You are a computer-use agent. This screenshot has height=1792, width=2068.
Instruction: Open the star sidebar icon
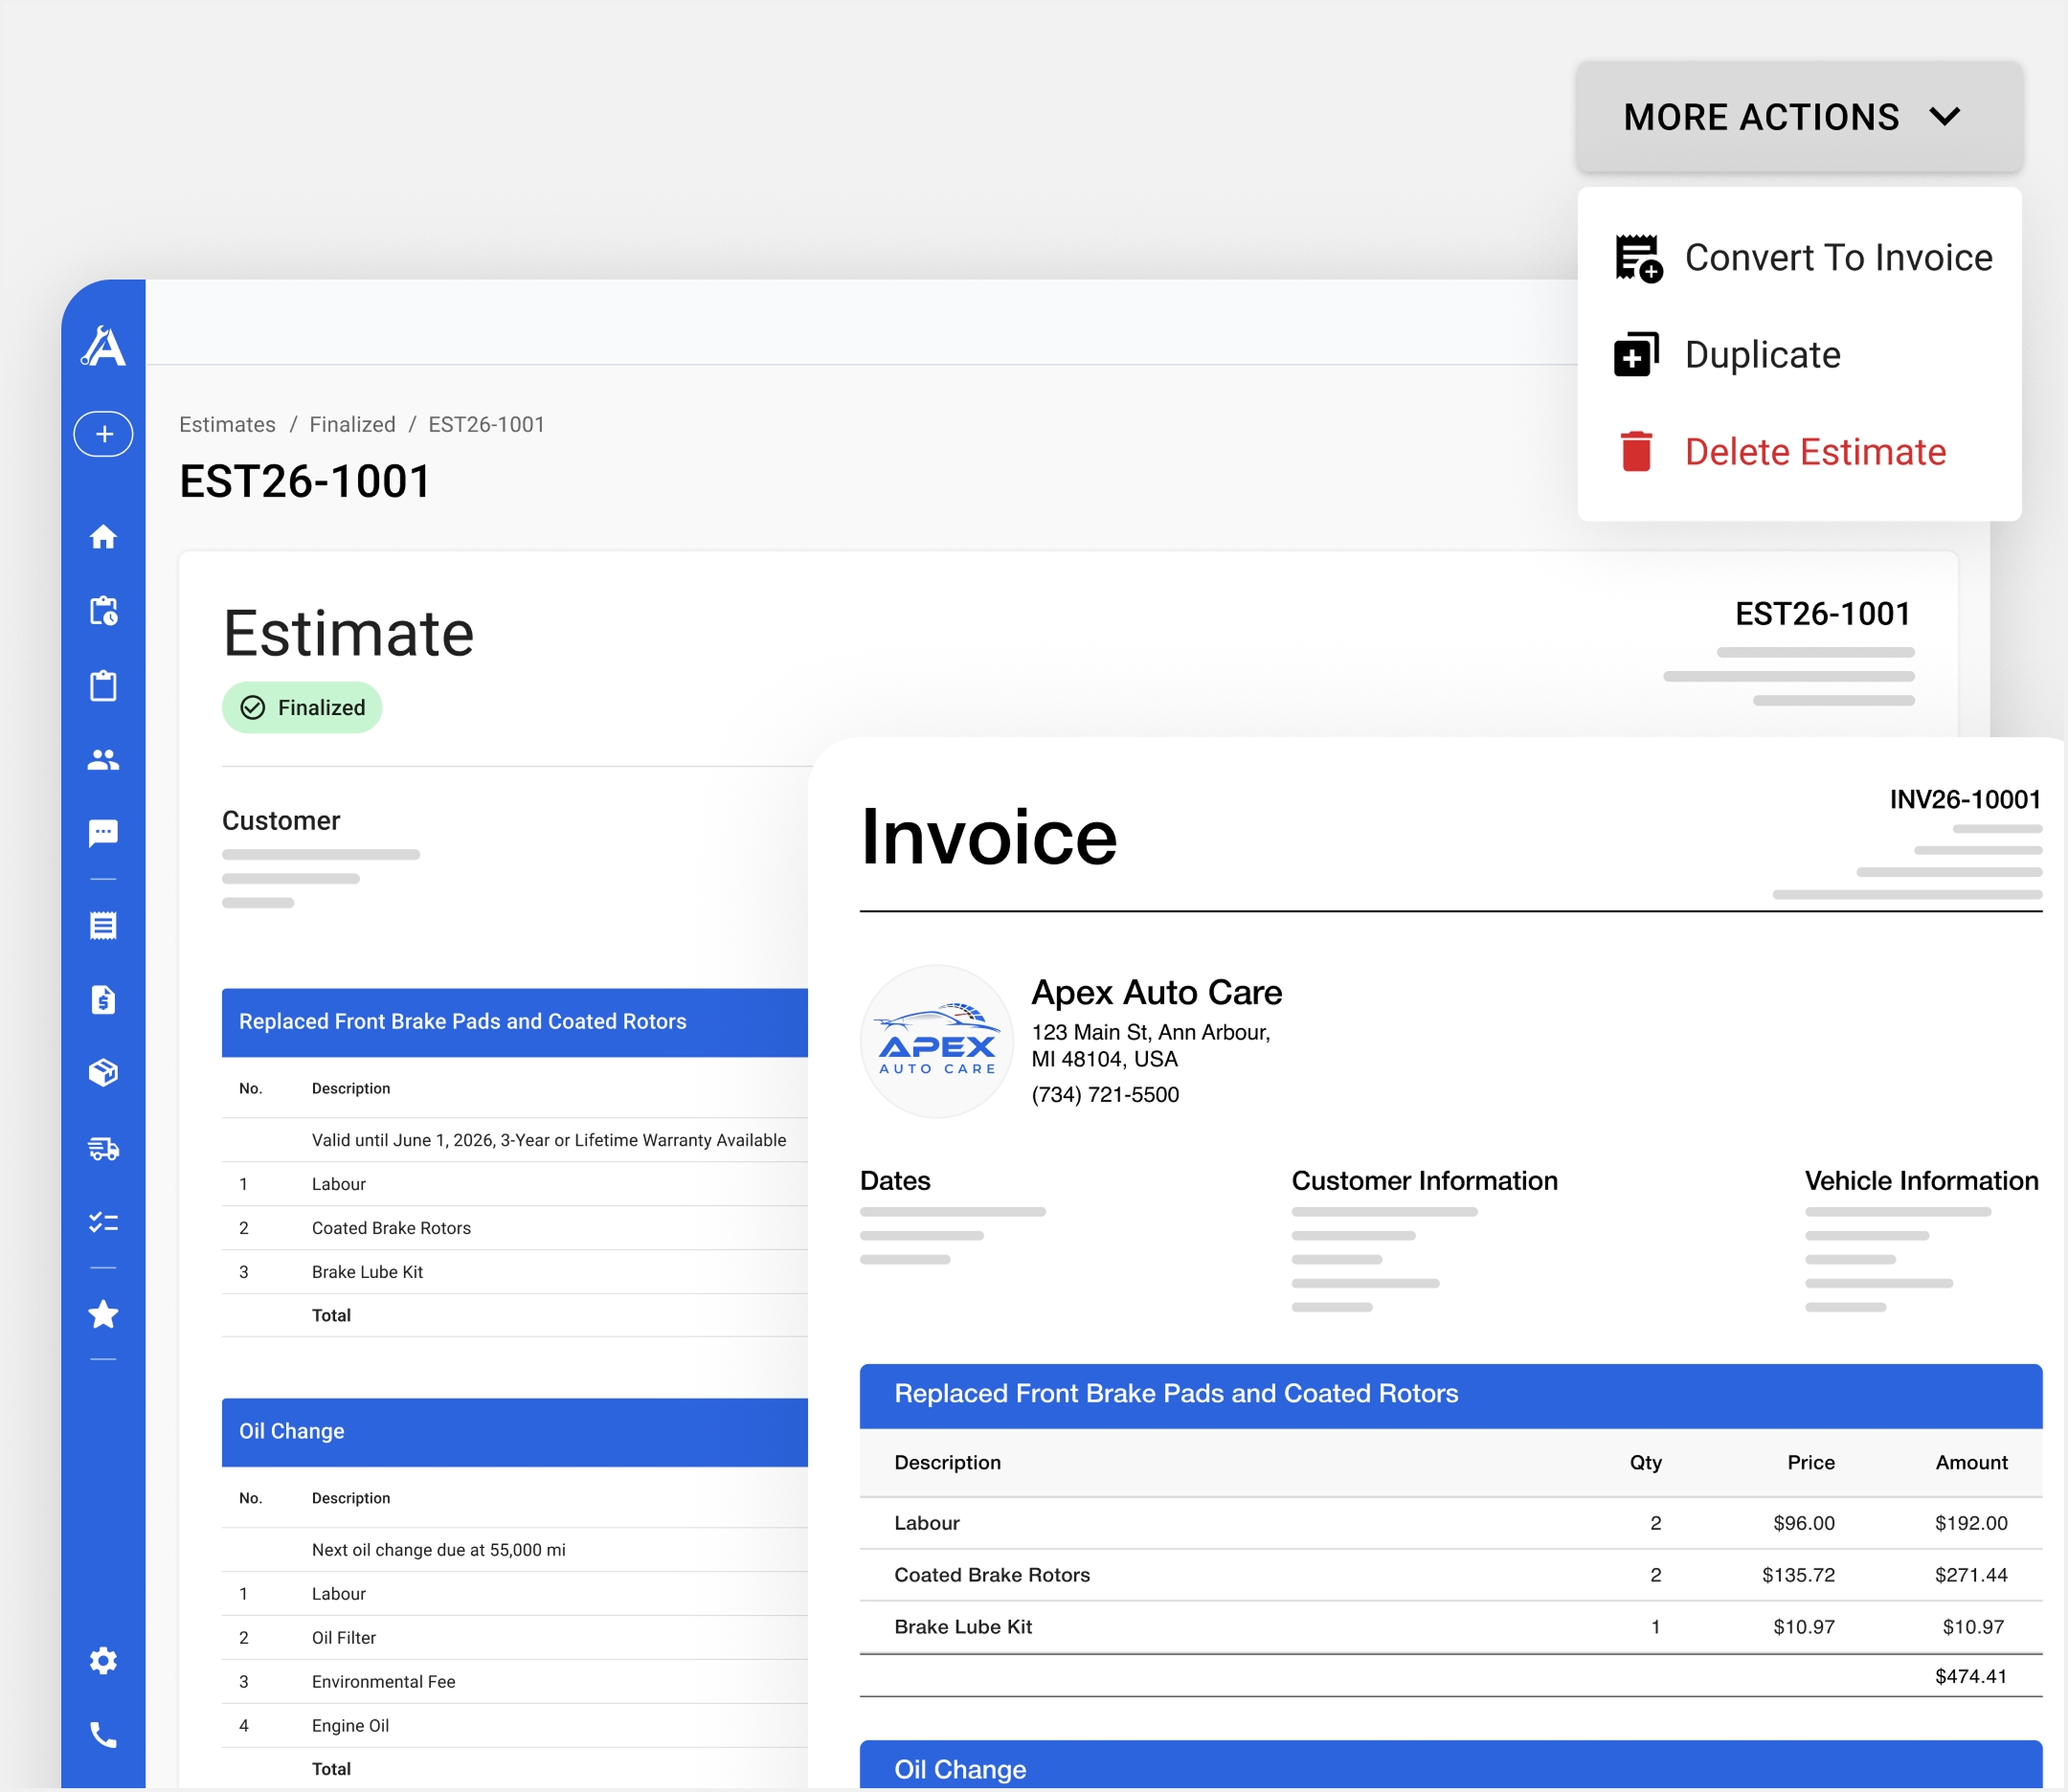pos(103,1314)
